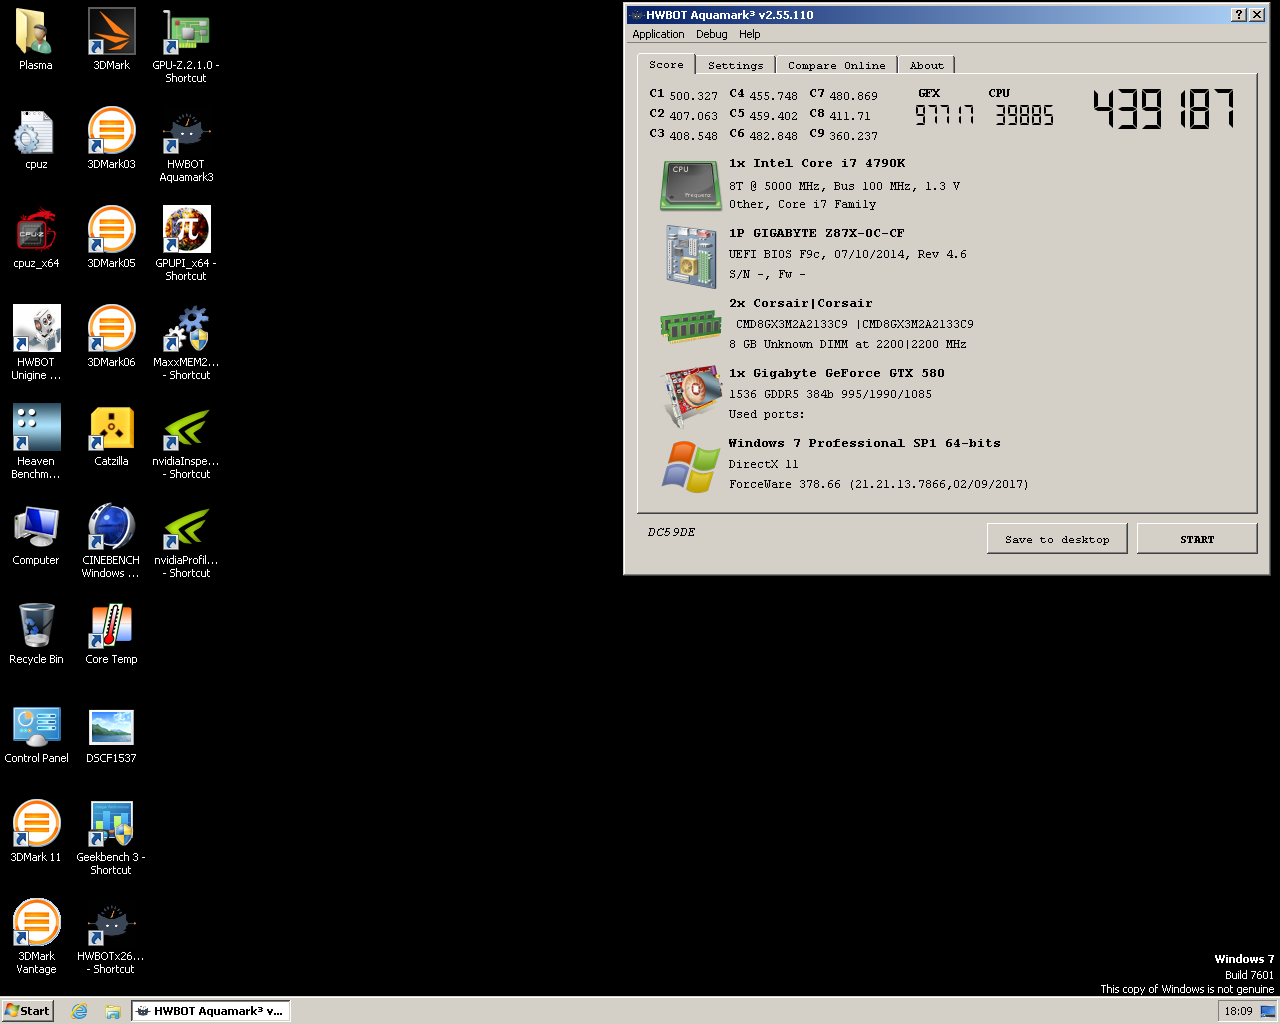Open the nvidiaInspector shortcut
The height and width of the screenshot is (1024, 1280).
coord(186,442)
